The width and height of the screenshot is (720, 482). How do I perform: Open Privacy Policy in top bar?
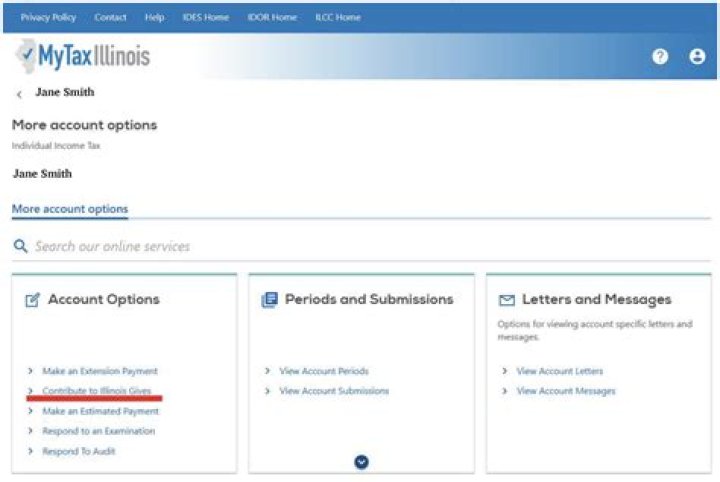(48, 17)
